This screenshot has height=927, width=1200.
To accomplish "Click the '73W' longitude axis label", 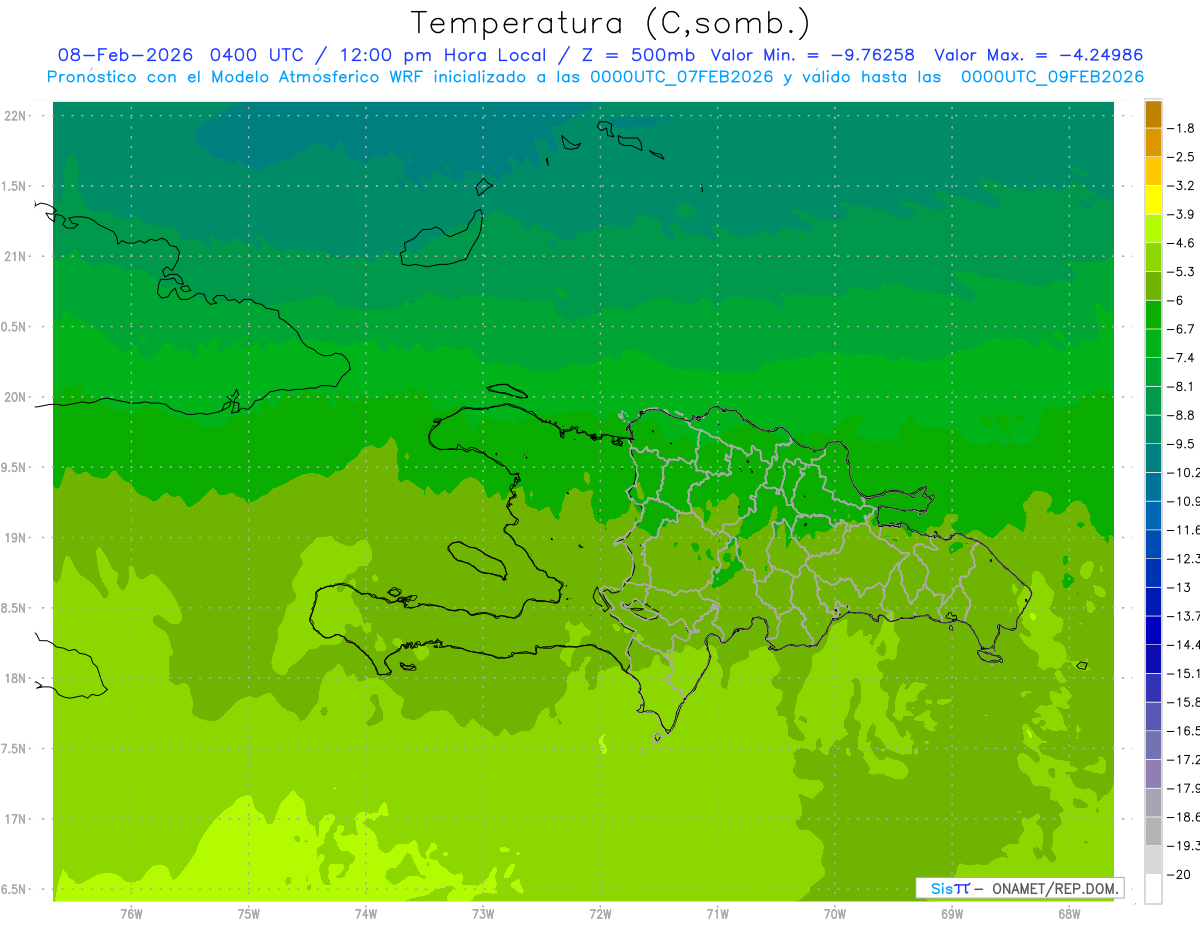I will (x=483, y=914).
